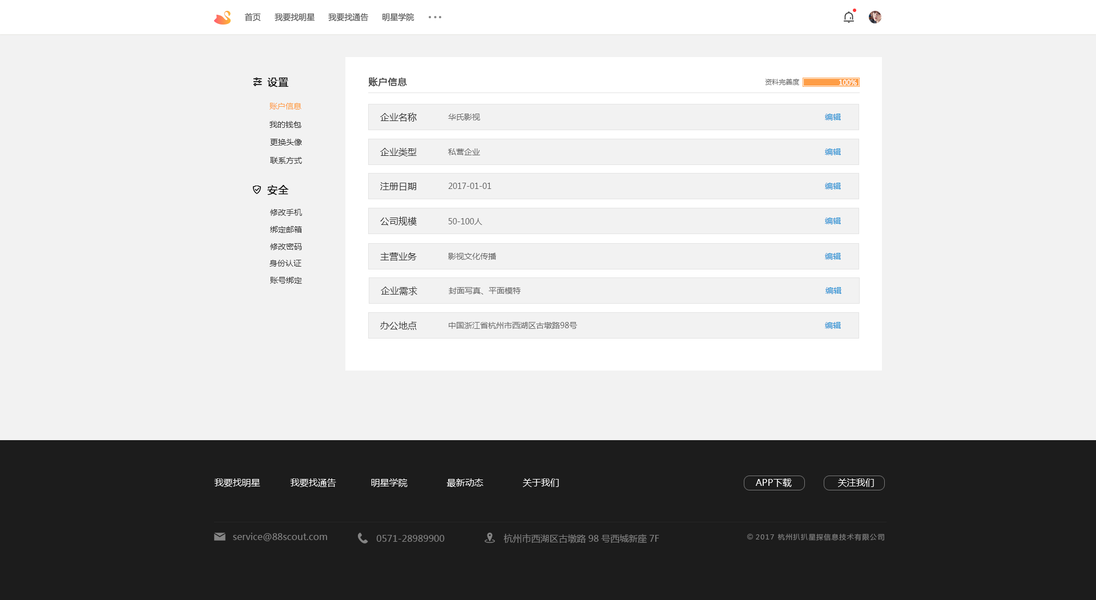The width and height of the screenshot is (1096, 600).
Task: Click the footer location pin icon
Action: pos(489,538)
